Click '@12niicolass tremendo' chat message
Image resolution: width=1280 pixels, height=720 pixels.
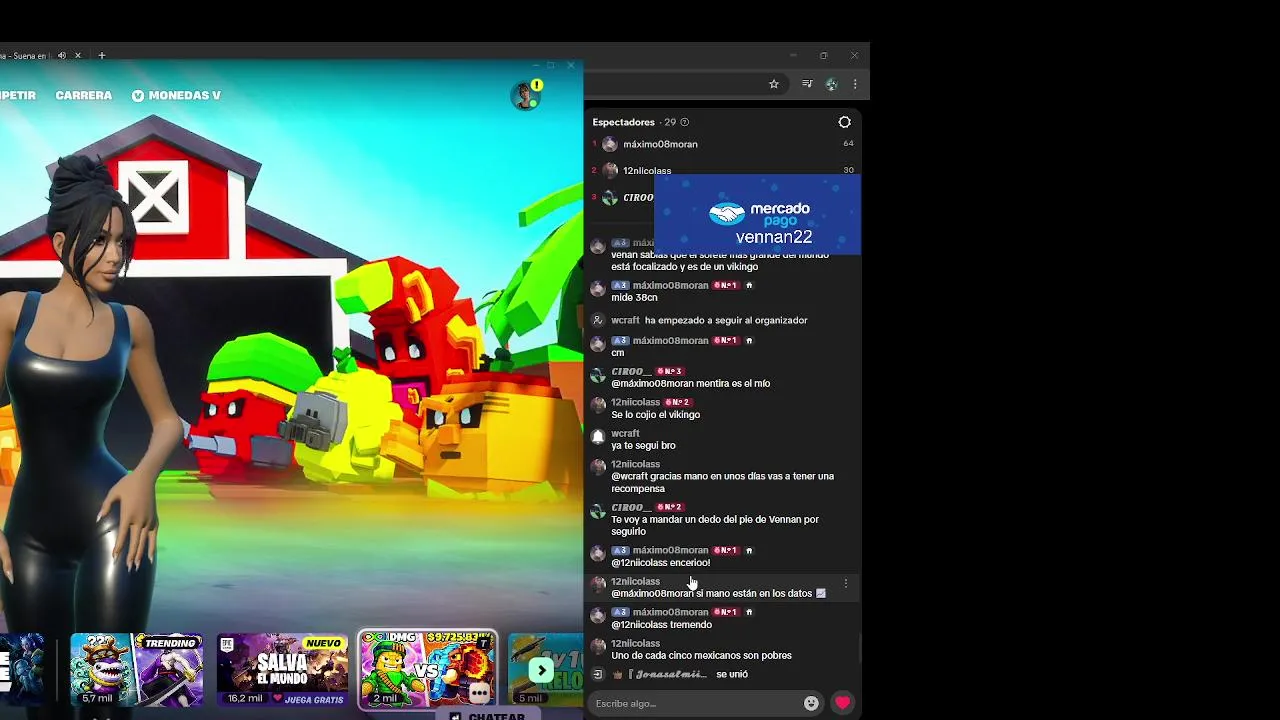tap(661, 625)
